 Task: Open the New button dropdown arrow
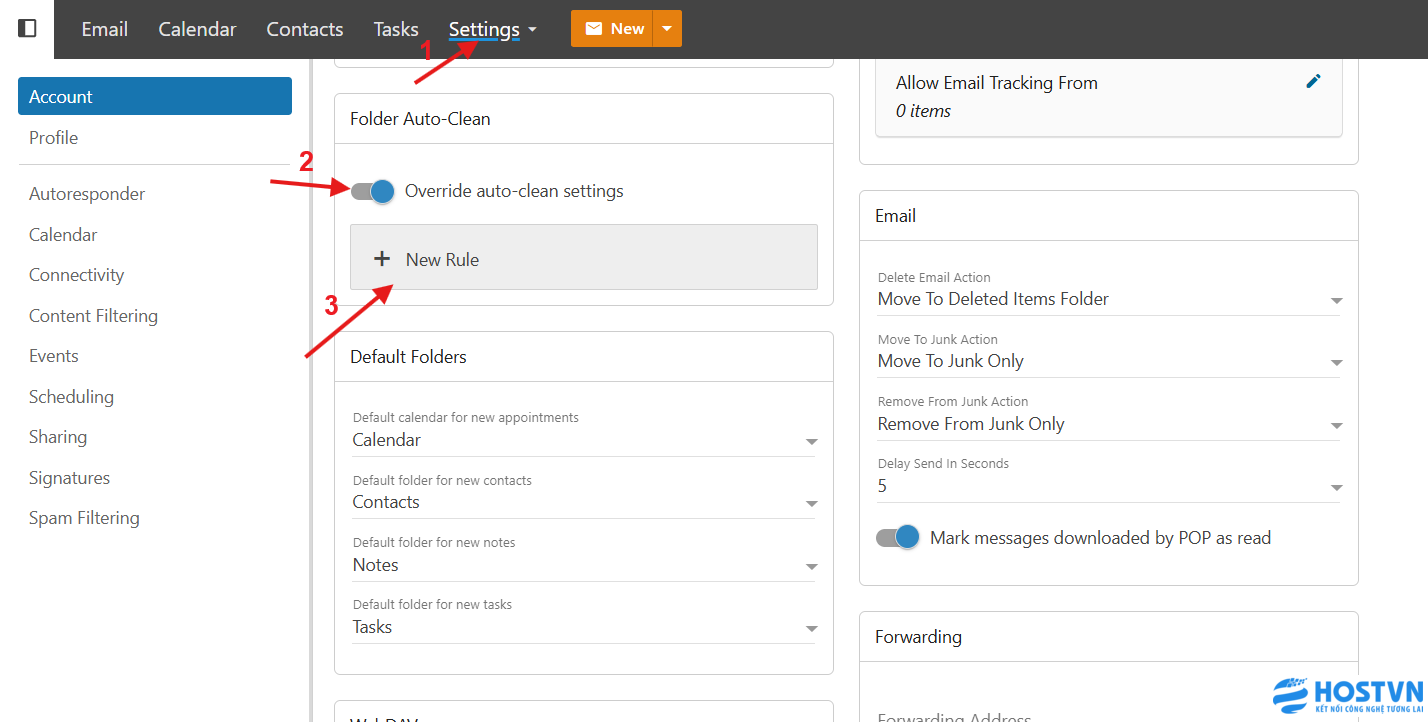667,29
